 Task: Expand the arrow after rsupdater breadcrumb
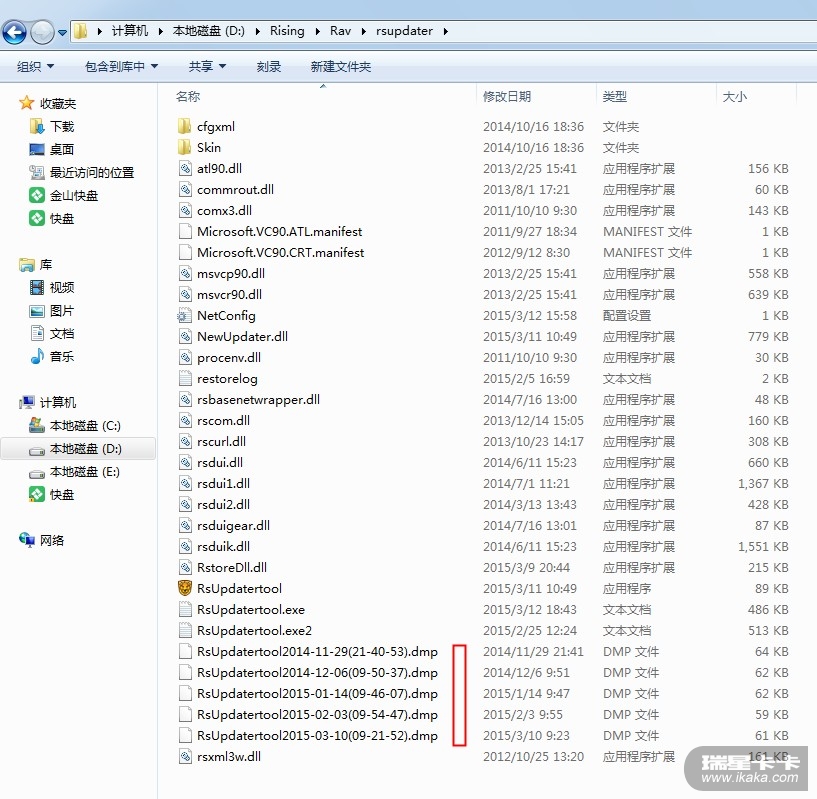point(445,31)
